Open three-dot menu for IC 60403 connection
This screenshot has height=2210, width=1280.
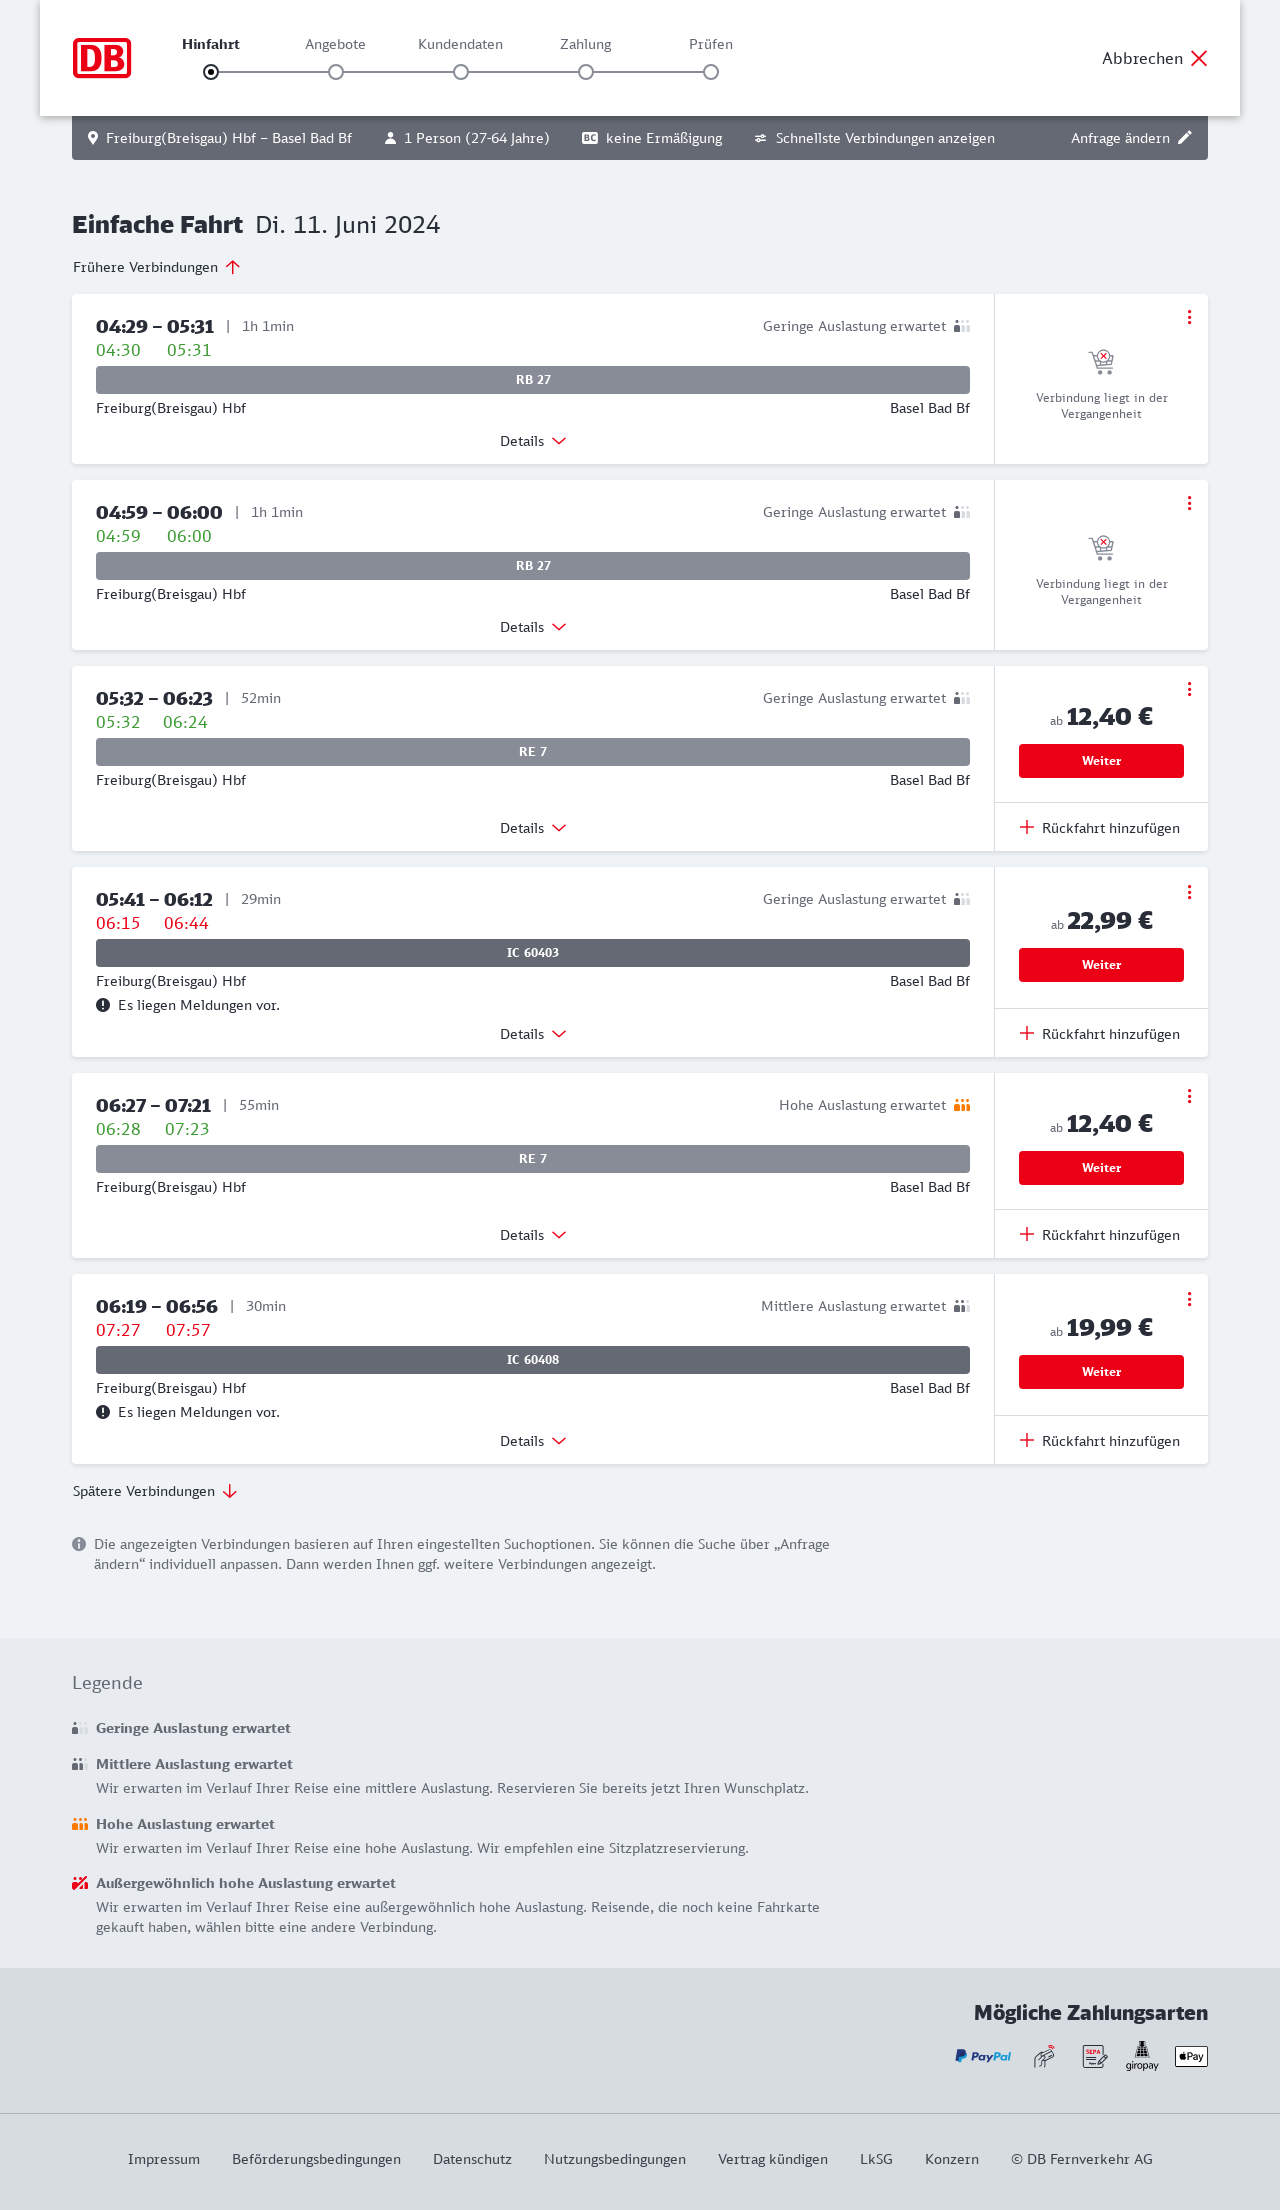click(1189, 892)
